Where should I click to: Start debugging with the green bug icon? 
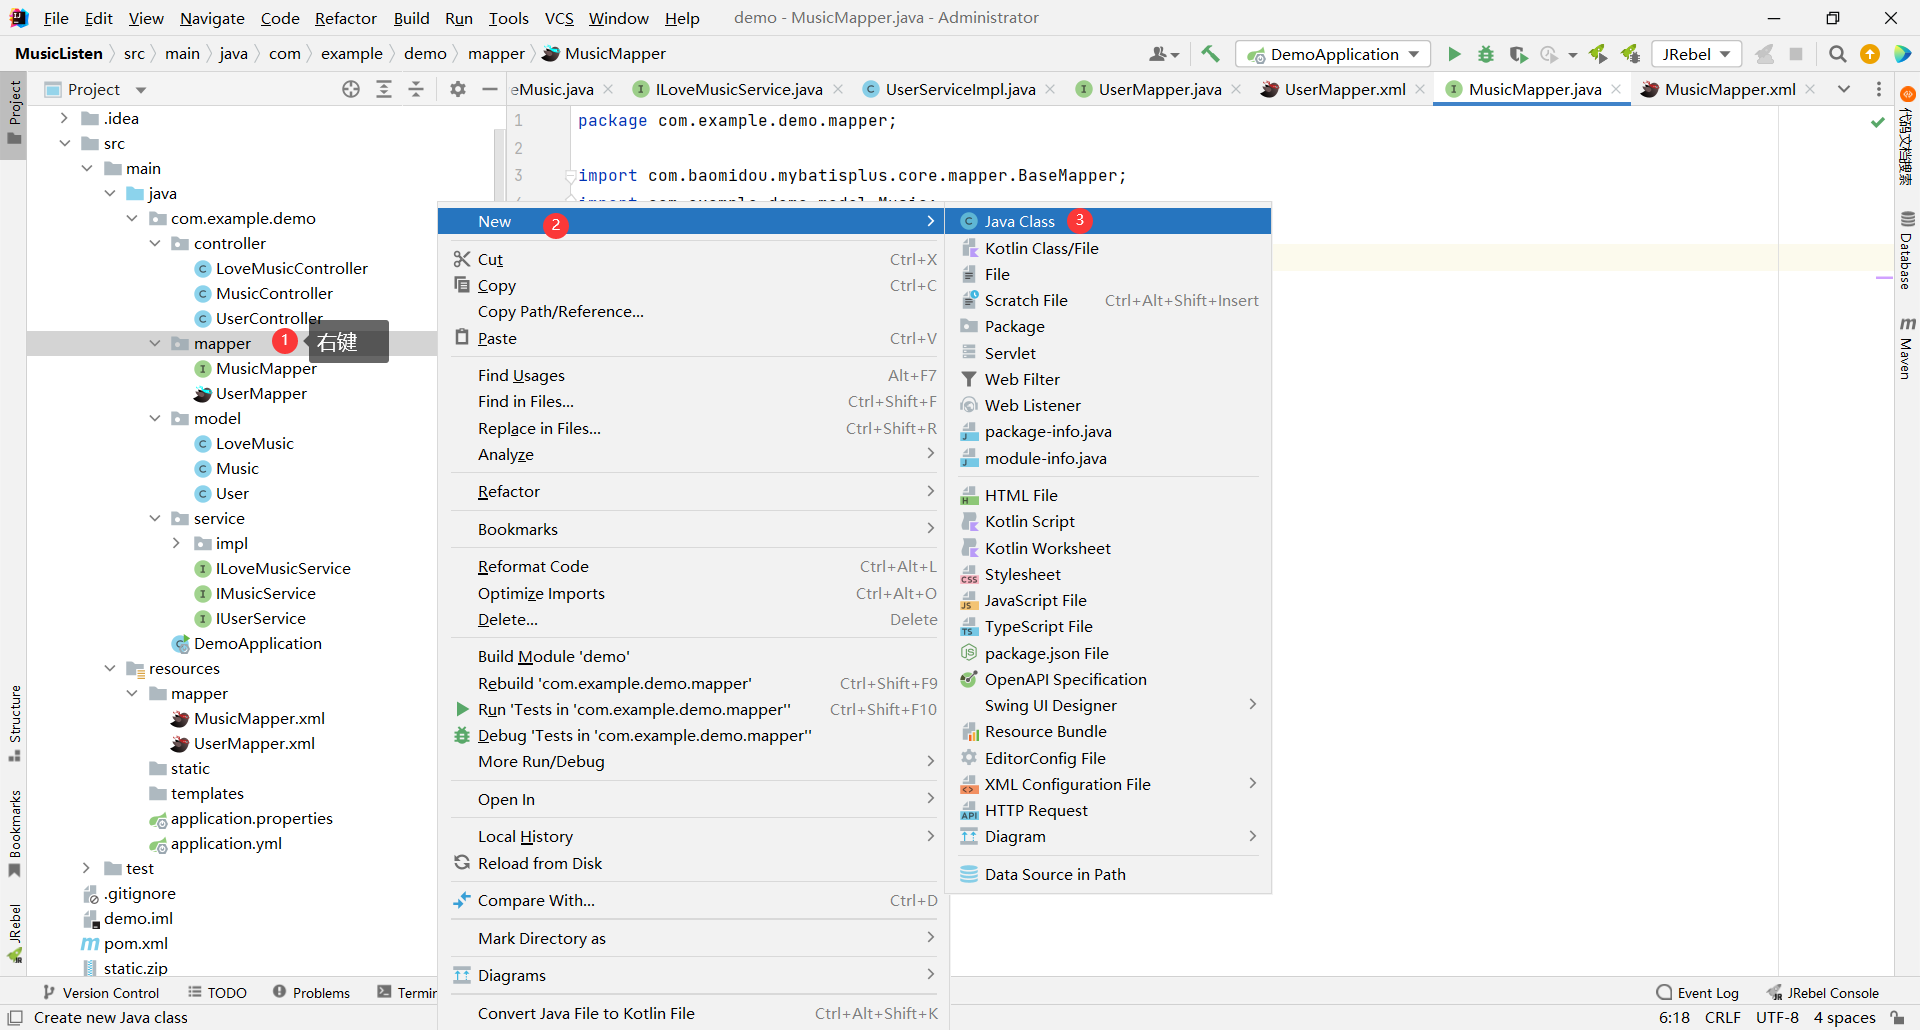pyautogui.click(x=1486, y=54)
